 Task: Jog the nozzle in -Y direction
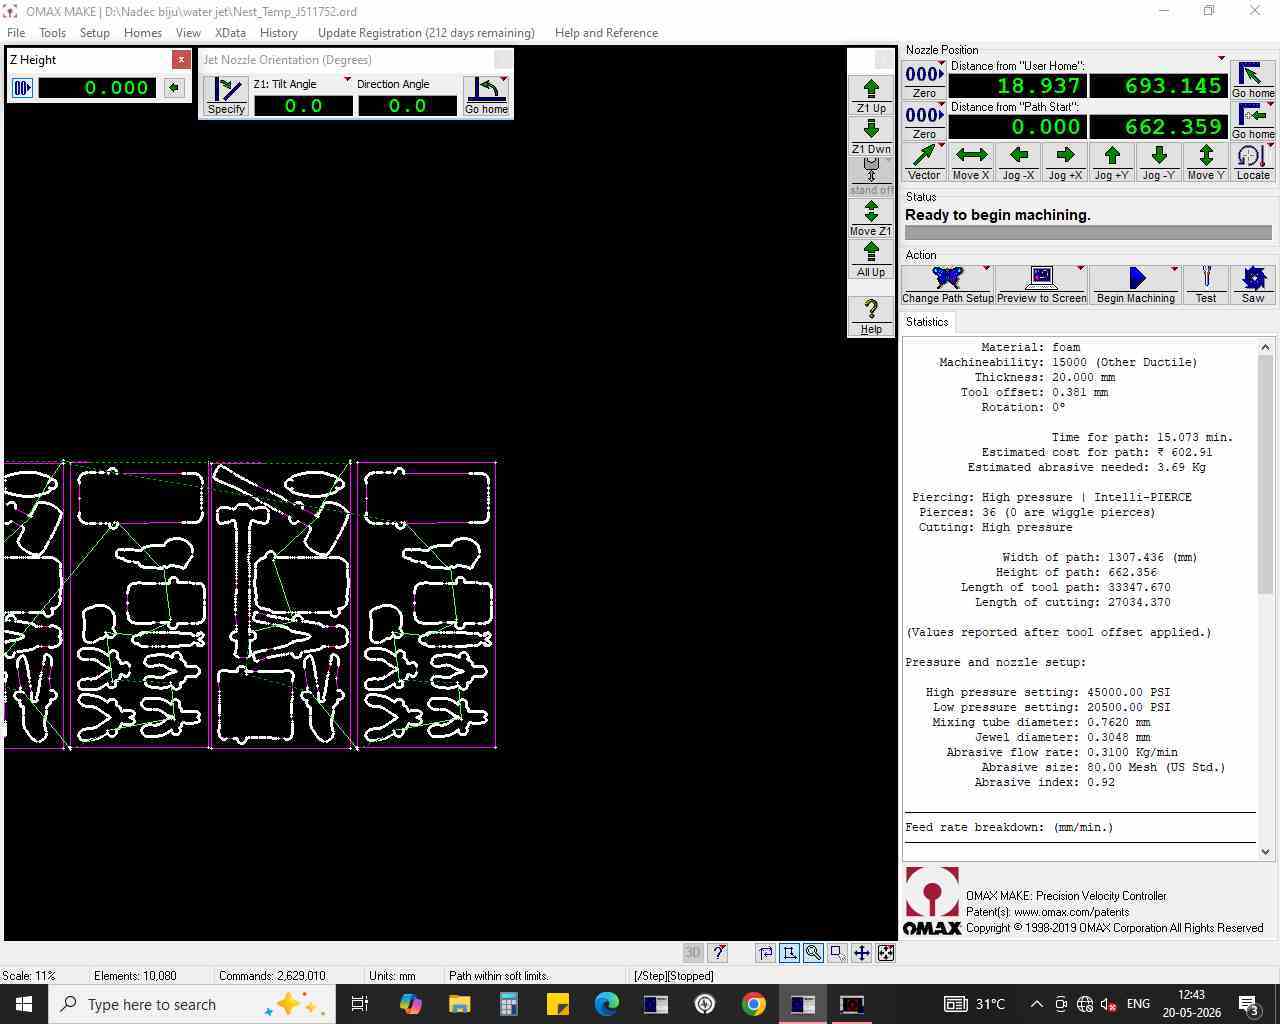click(x=1159, y=162)
